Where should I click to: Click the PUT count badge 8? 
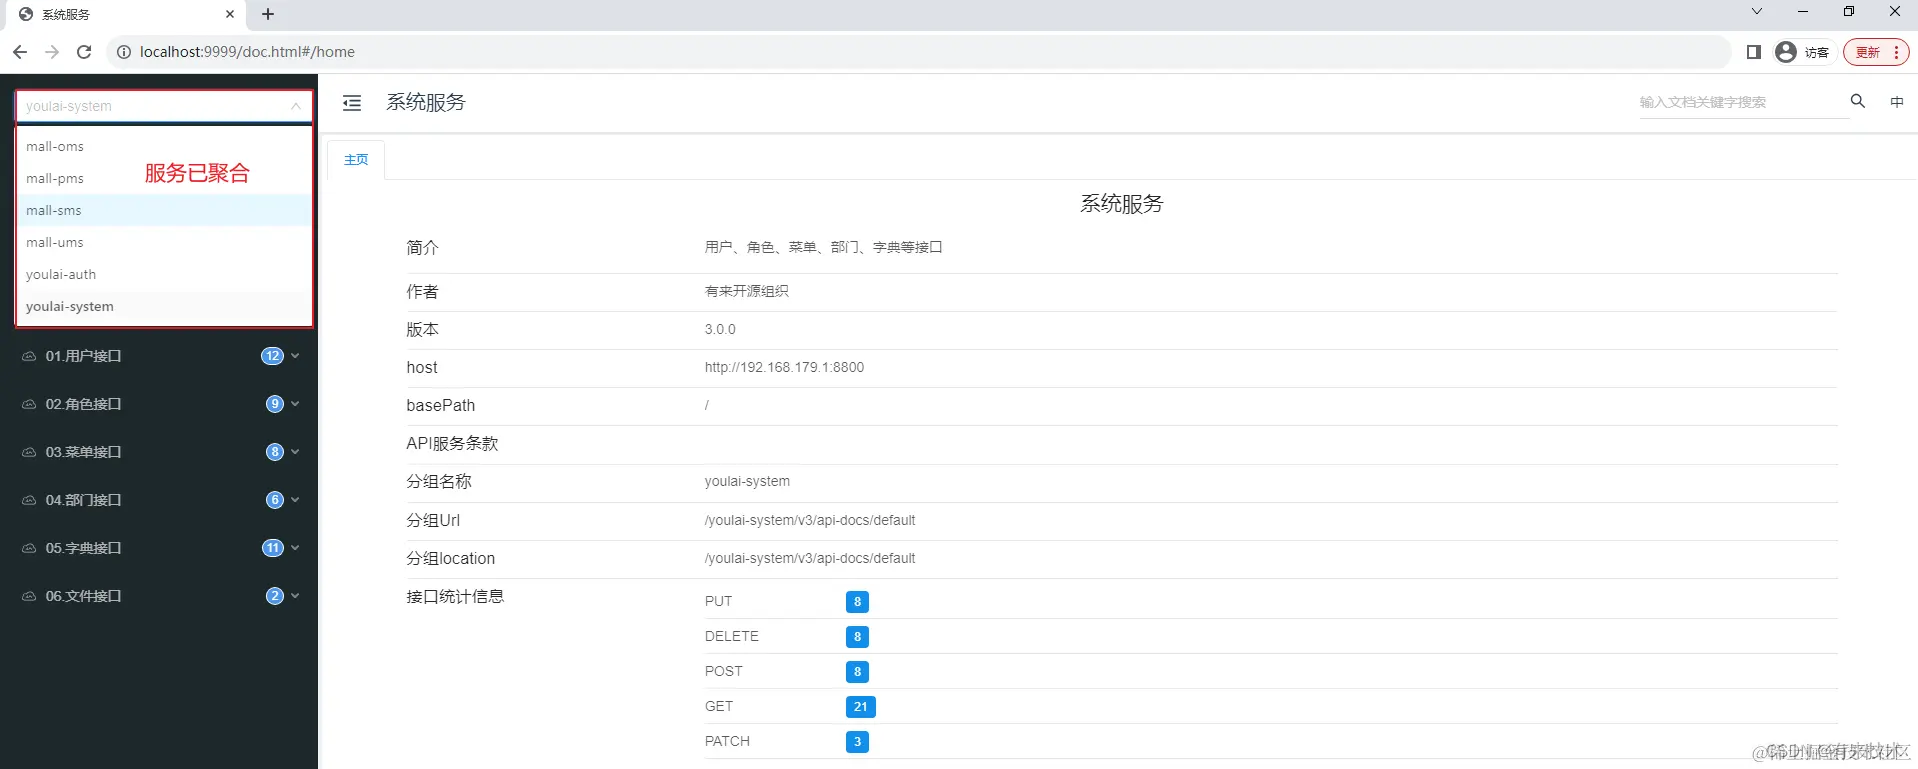click(x=857, y=602)
